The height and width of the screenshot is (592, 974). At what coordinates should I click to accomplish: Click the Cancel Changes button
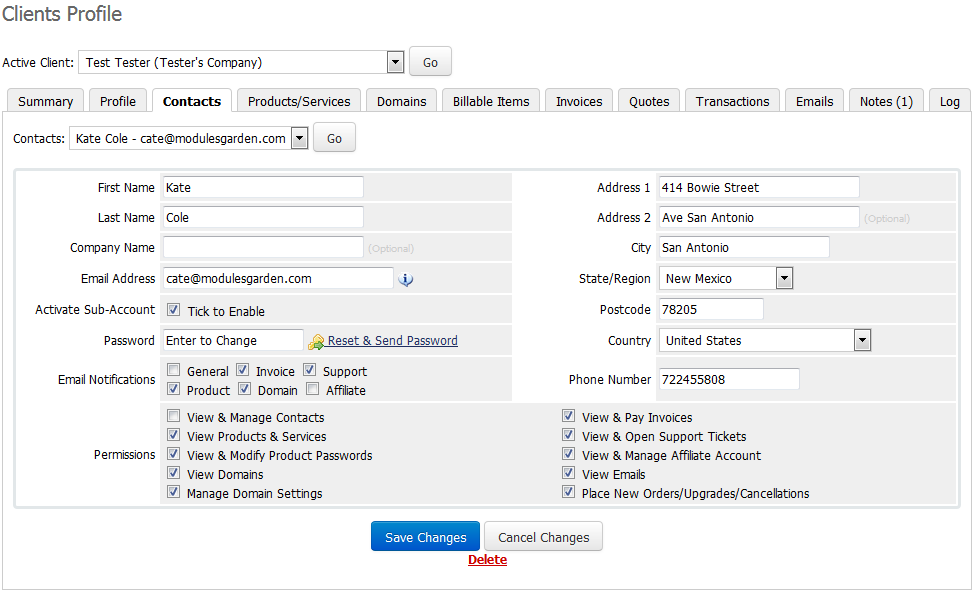click(x=544, y=537)
